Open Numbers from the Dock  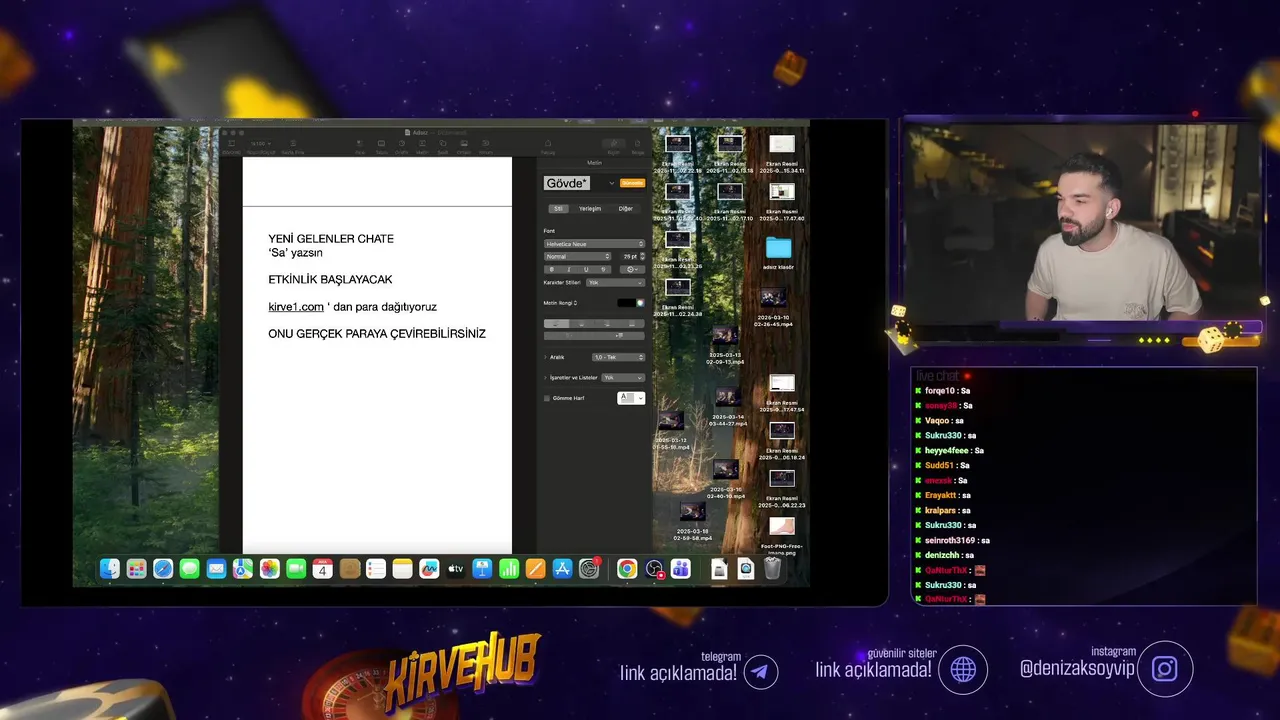click(x=509, y=569)
